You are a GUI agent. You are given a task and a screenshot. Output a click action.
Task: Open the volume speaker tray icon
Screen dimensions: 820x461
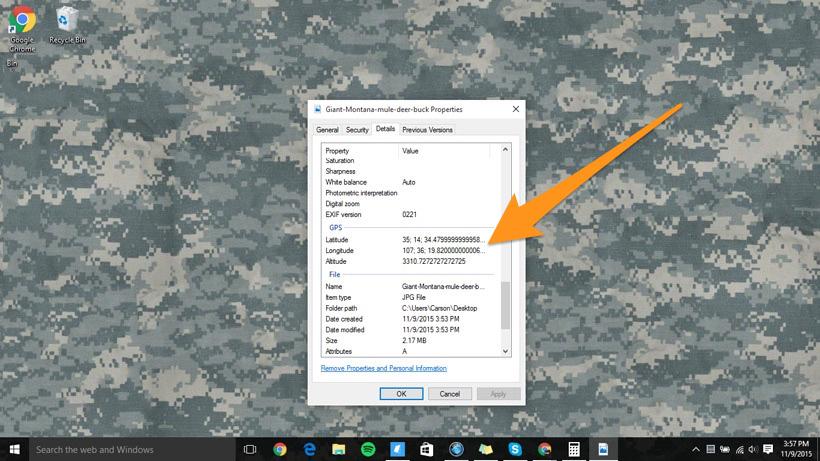tap(753, 450)
